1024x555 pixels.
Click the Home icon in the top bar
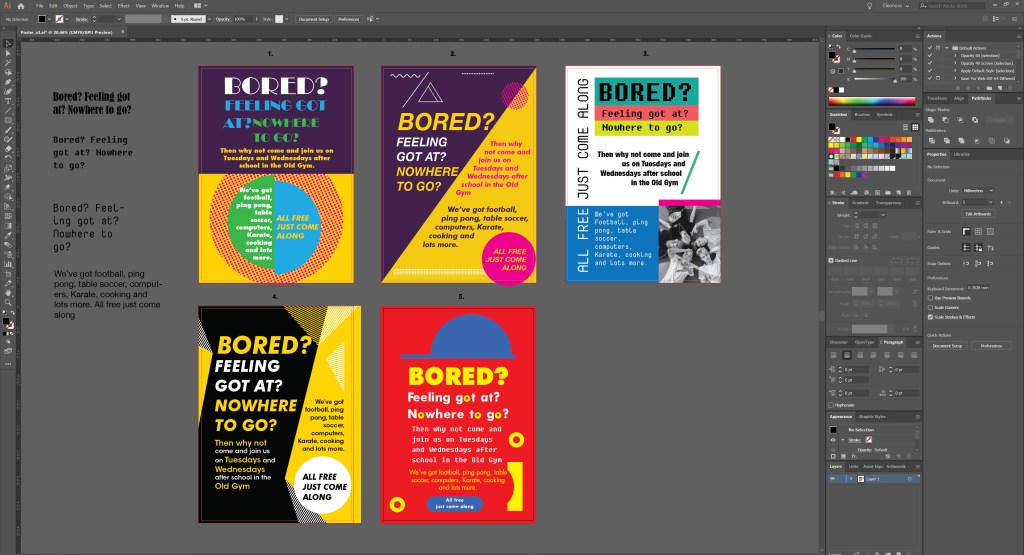pyautogui.click(x=20, y=6)
